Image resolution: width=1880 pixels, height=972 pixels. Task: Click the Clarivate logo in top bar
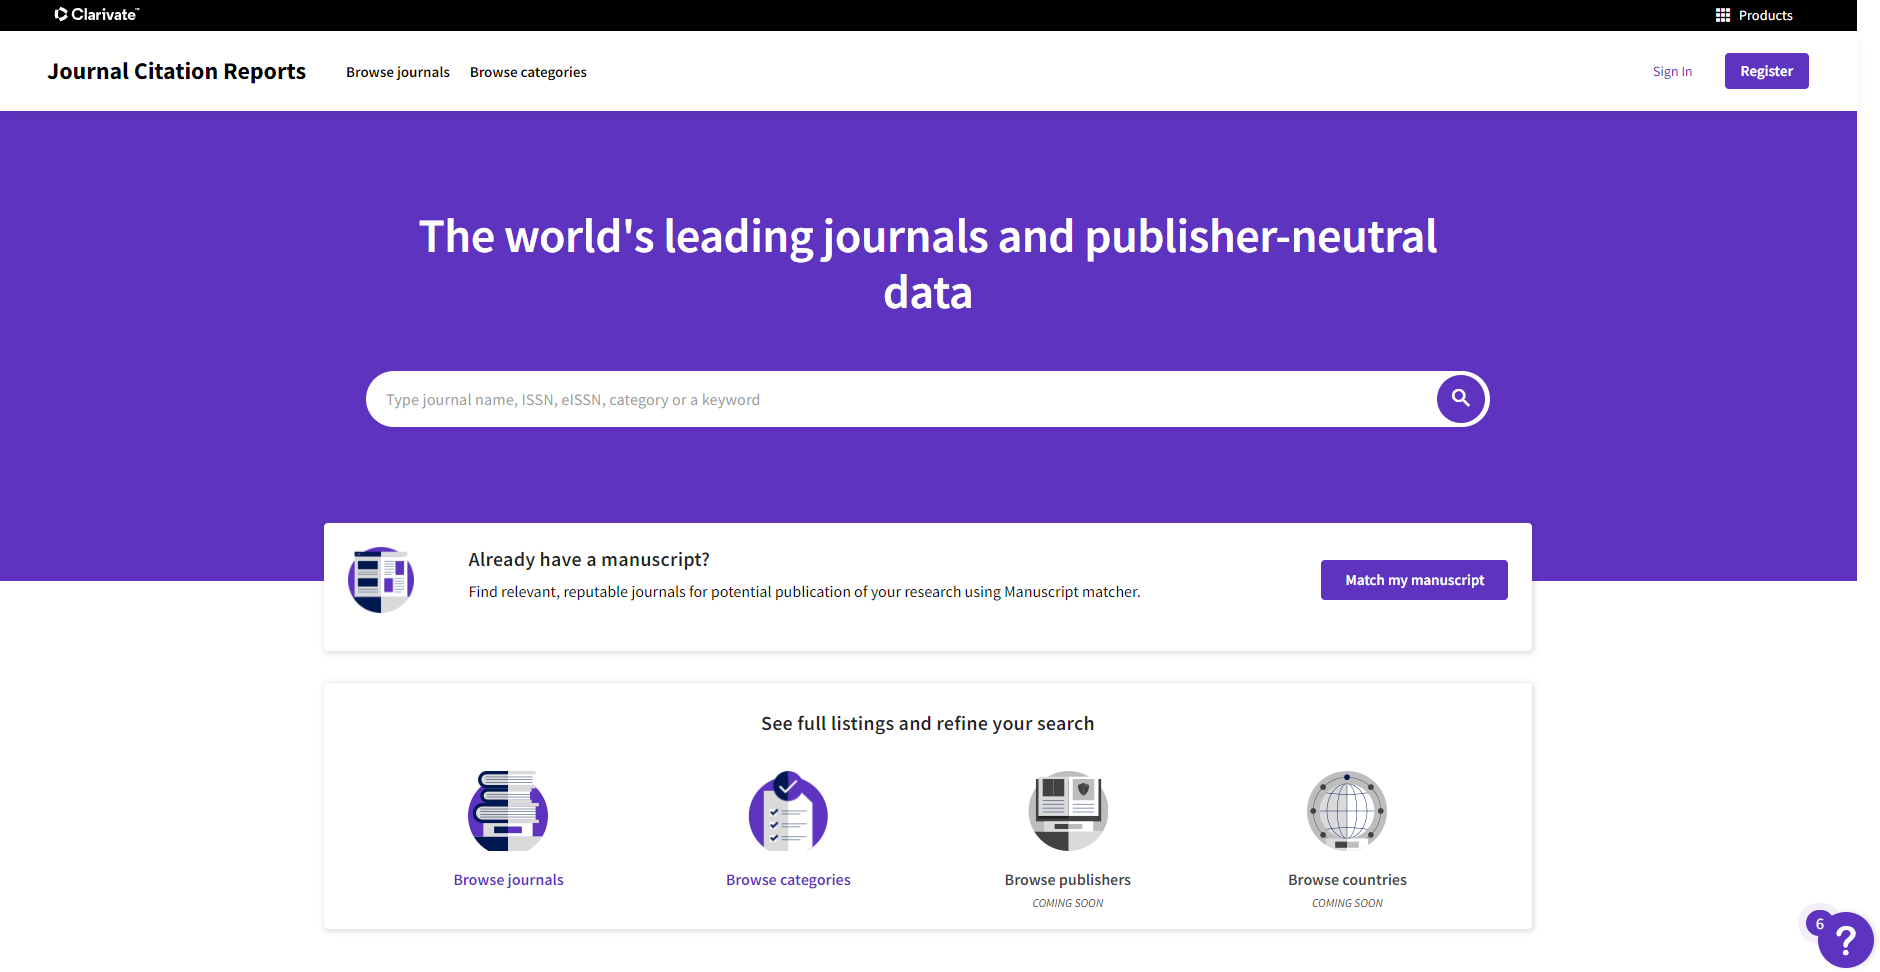[x=97, y=14]
